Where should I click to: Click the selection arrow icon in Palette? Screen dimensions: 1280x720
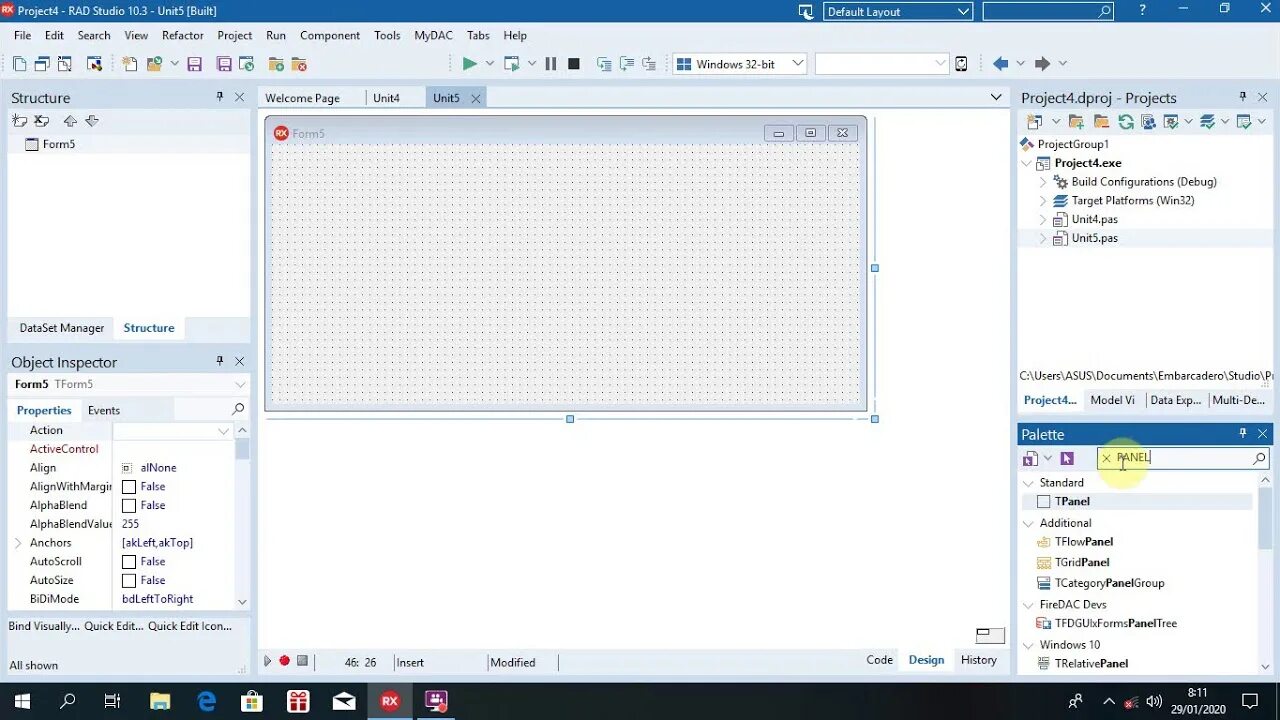(1067, 458)
